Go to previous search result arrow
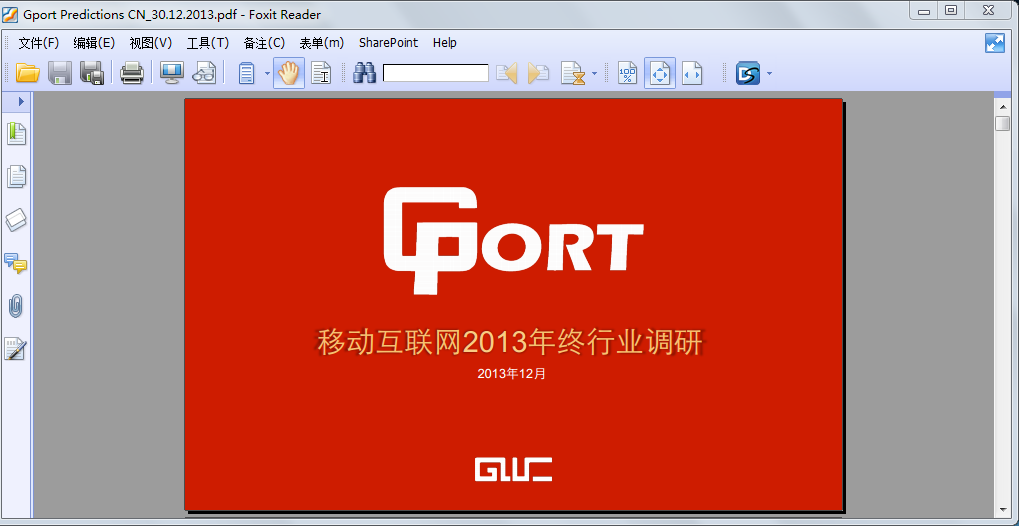The height and width of the screenshot is (526, 1019). (506, 73)
